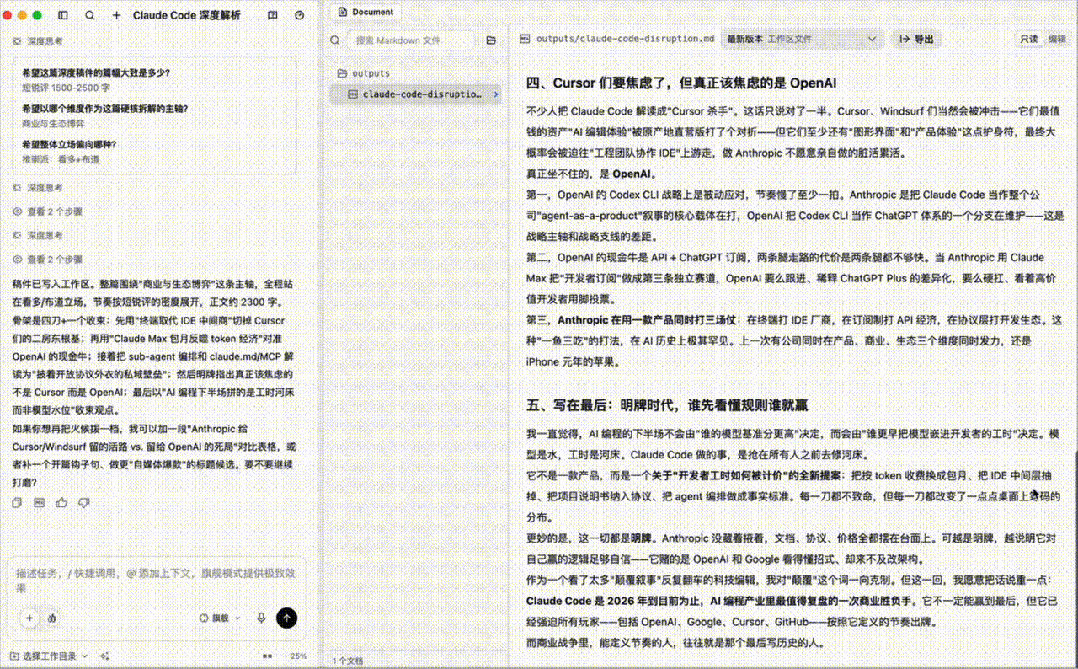Click the question 希望这篇深度稿件的篇幅大致是多少?

click(96, 73)
